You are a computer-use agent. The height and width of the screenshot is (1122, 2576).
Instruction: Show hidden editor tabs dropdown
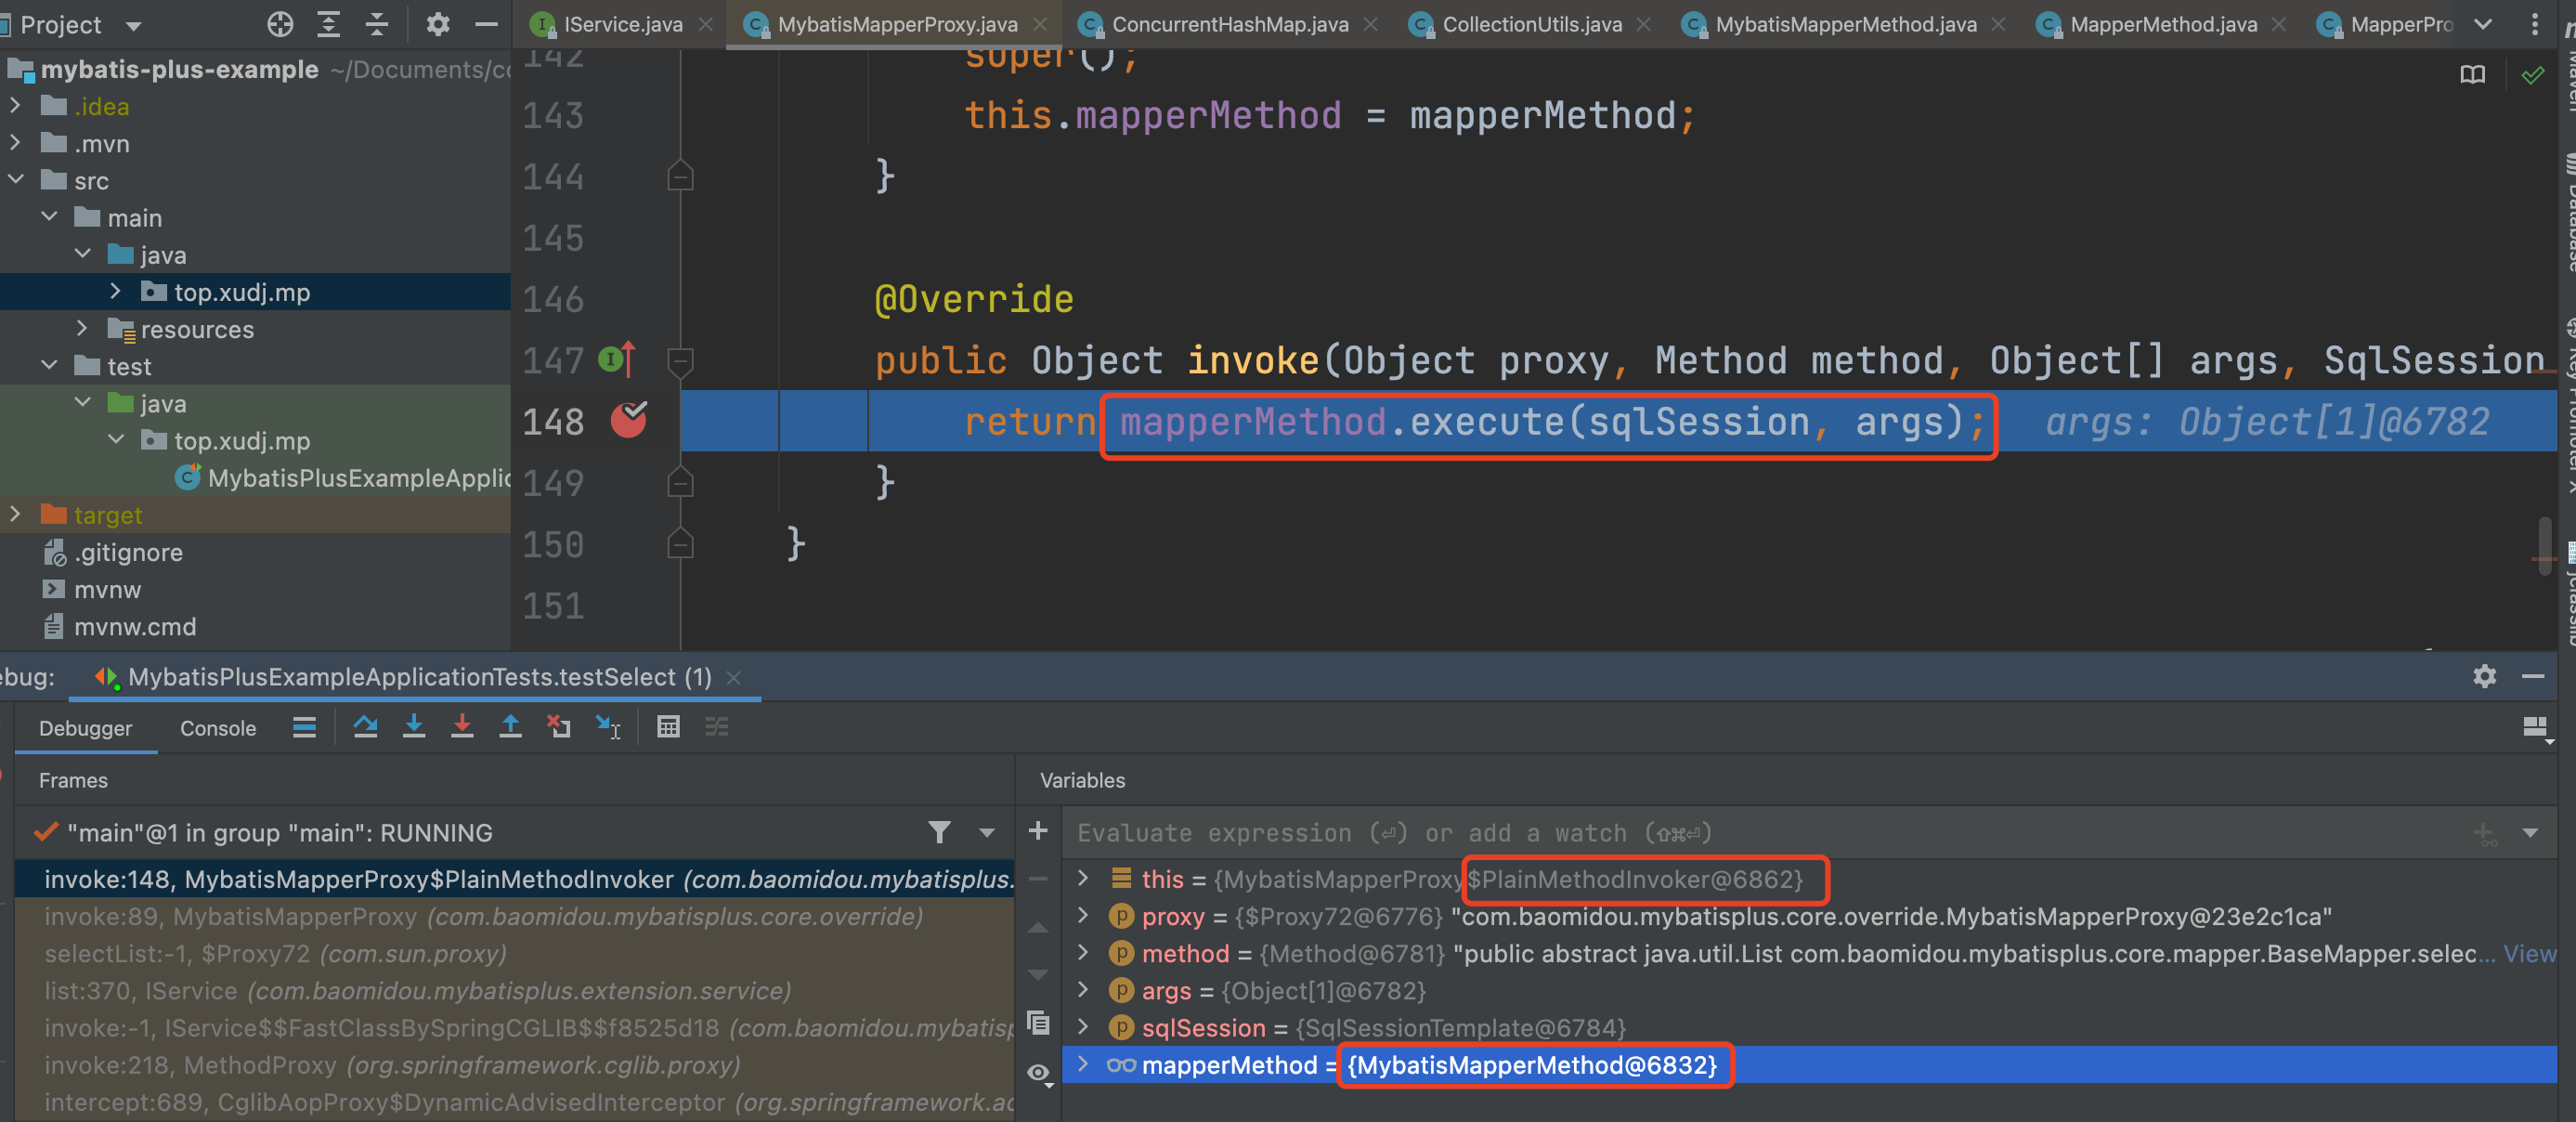[x=2483, y=24]
